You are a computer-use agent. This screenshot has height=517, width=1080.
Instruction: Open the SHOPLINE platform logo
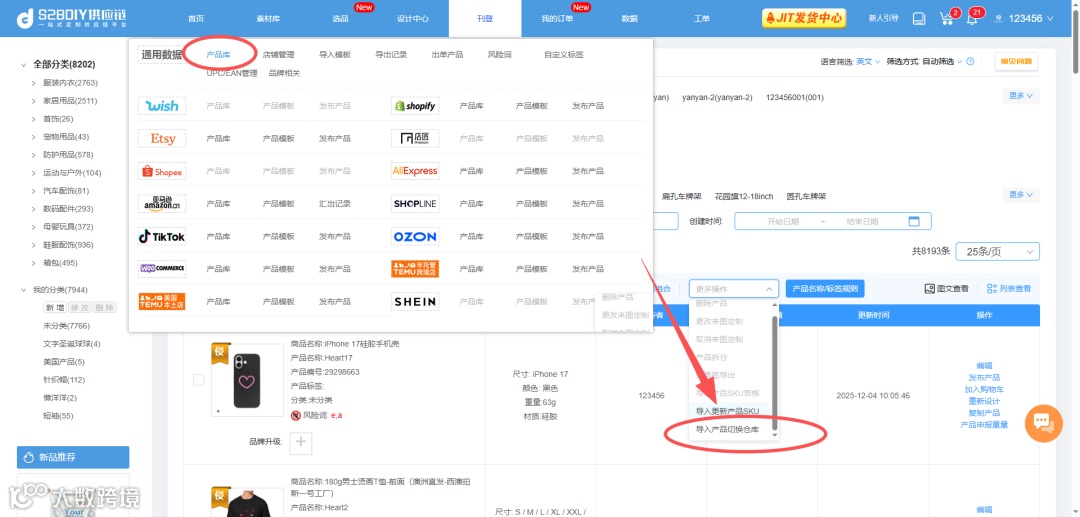(415, 204)
